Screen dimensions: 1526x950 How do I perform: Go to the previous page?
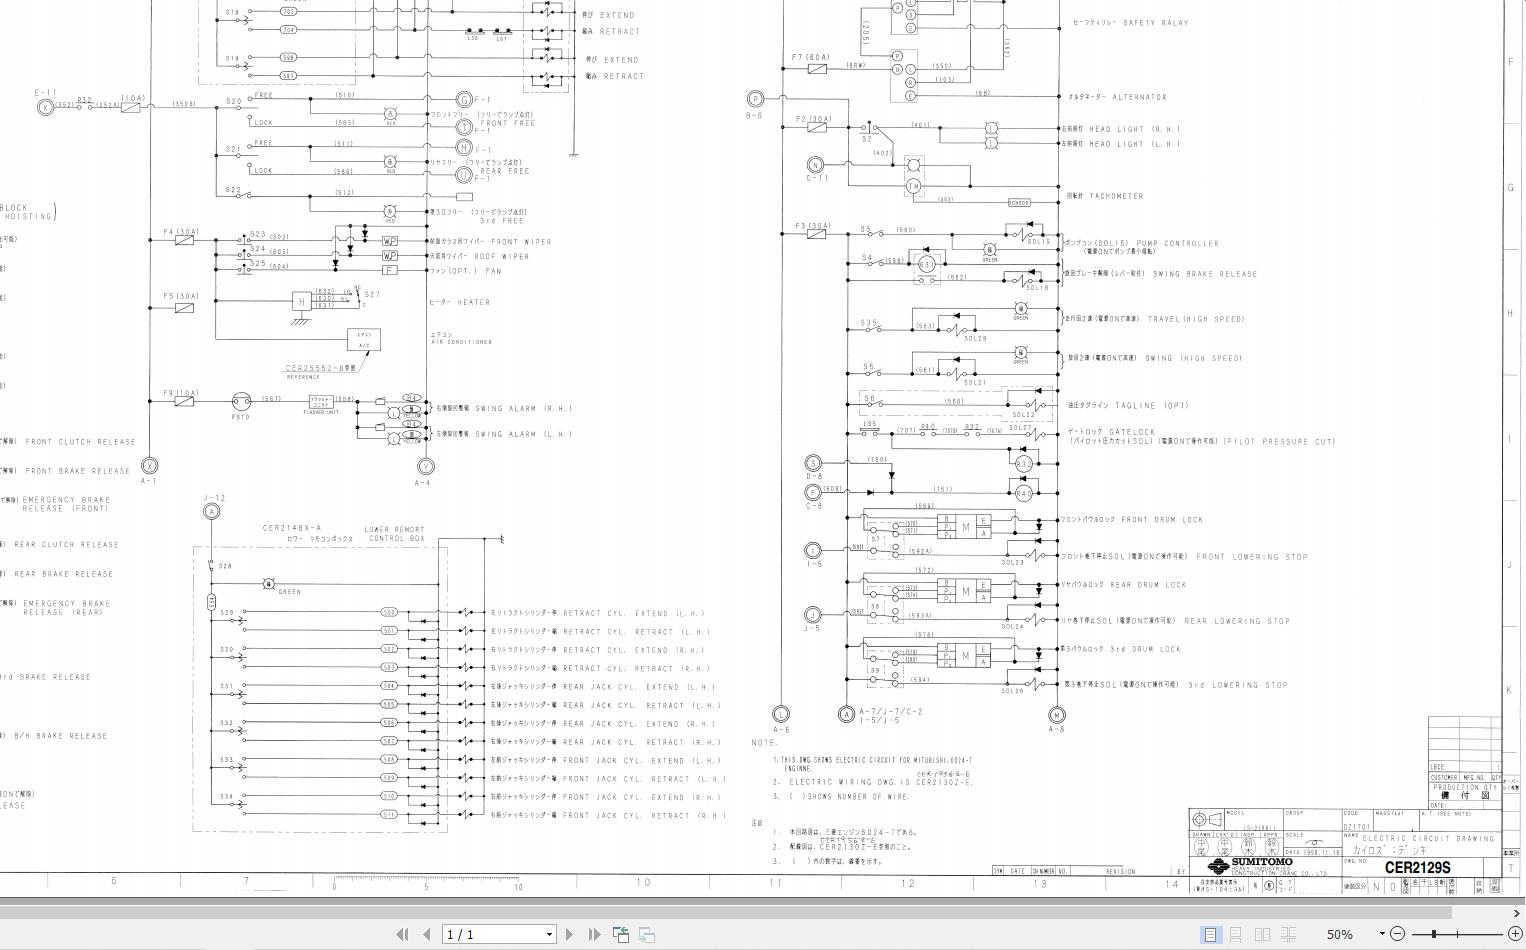[x=427, y=934]
